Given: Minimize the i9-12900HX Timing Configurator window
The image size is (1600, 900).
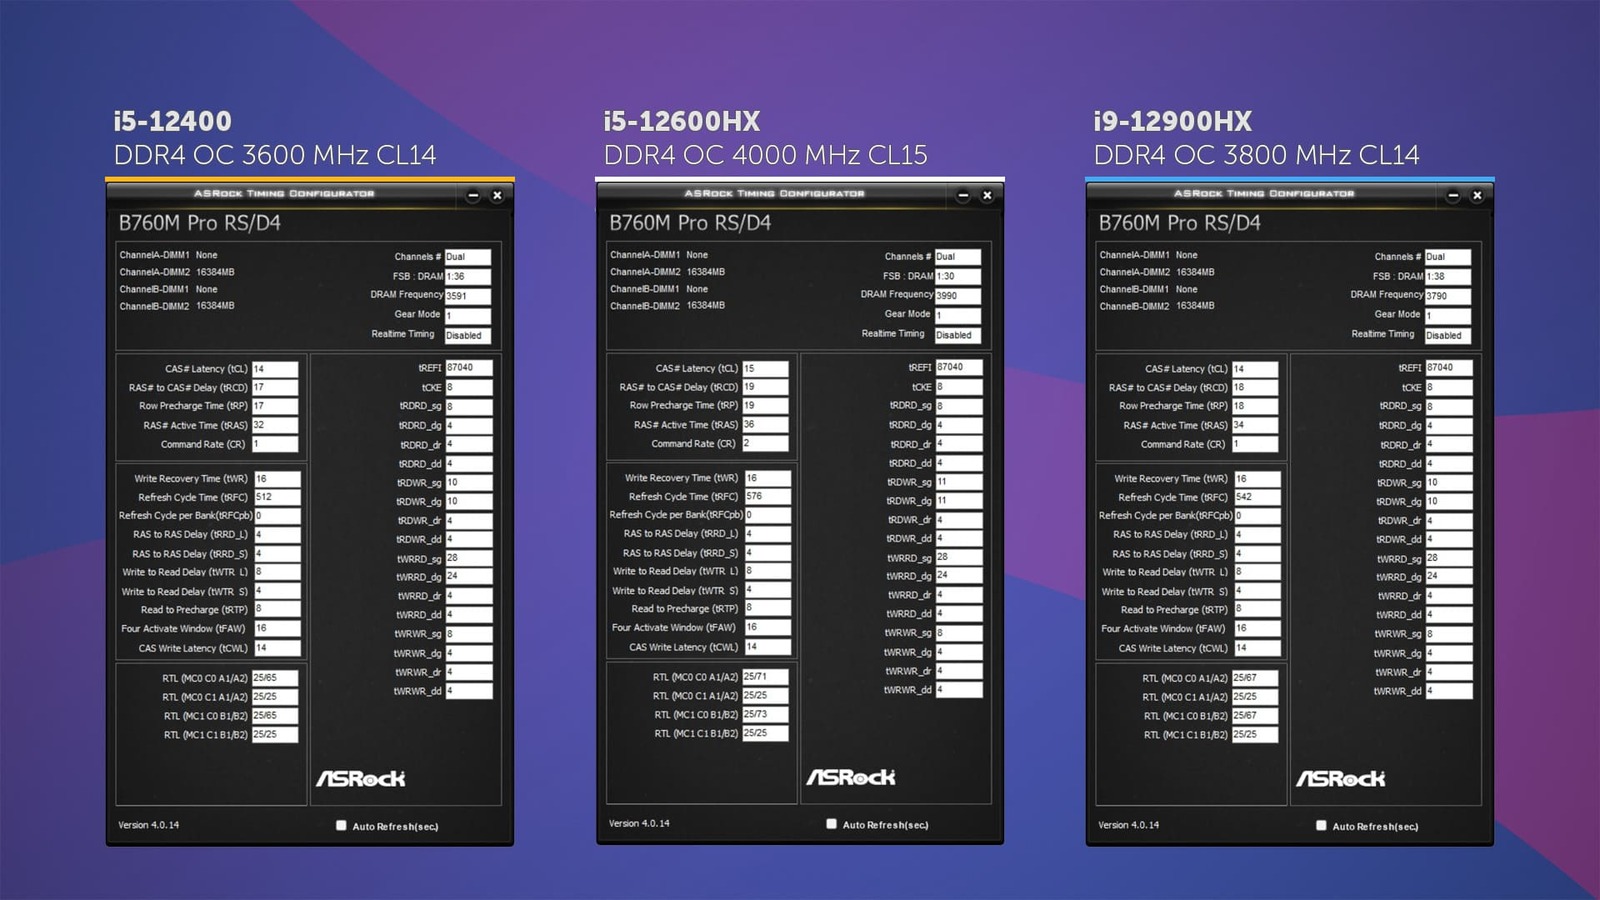Looking at the screenshot, I should pyautogui.click(x=1453, y=196).
